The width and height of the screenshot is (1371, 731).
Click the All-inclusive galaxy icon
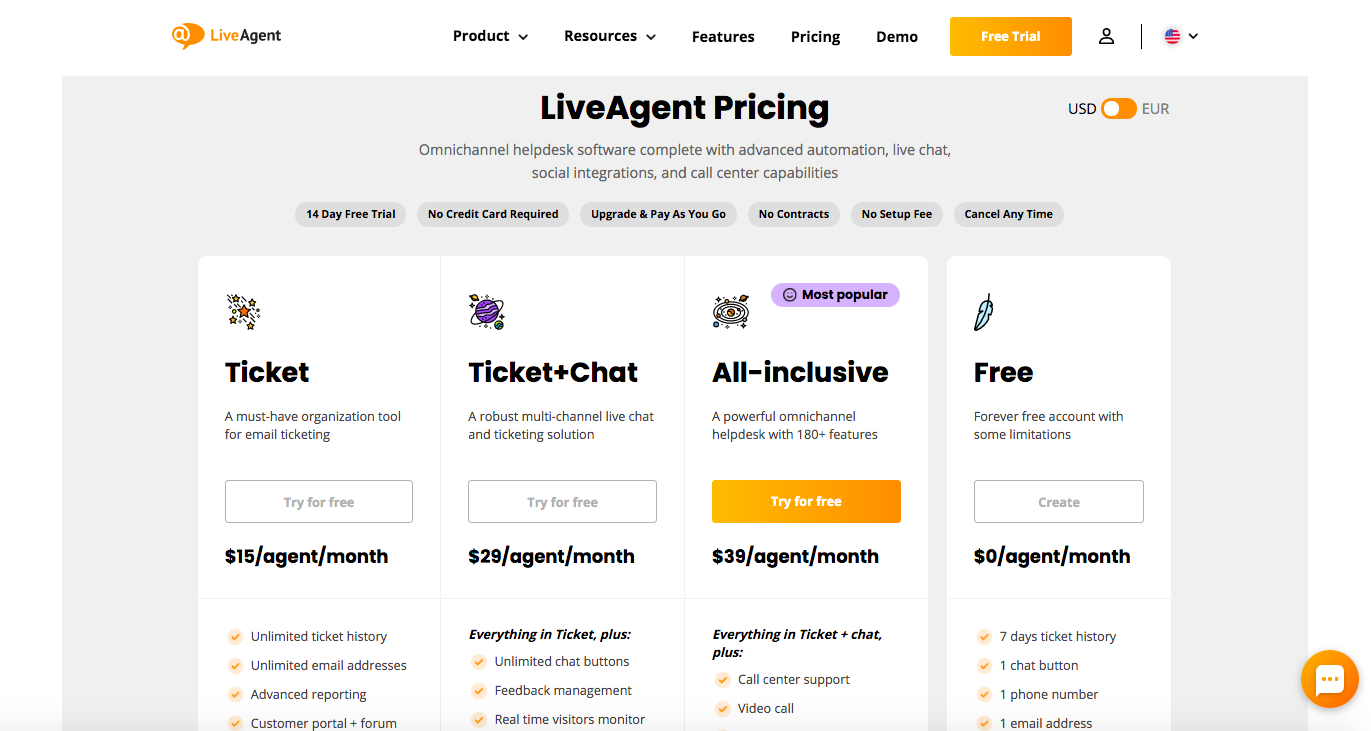pyautogui.click(x=731, y=312)
